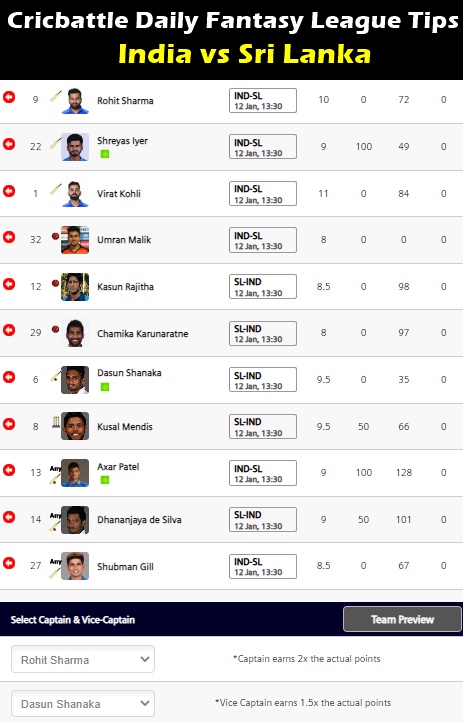Click the green status square under Axar Patel
Viewport: 463px width, 723px height.
pos(105,480)
